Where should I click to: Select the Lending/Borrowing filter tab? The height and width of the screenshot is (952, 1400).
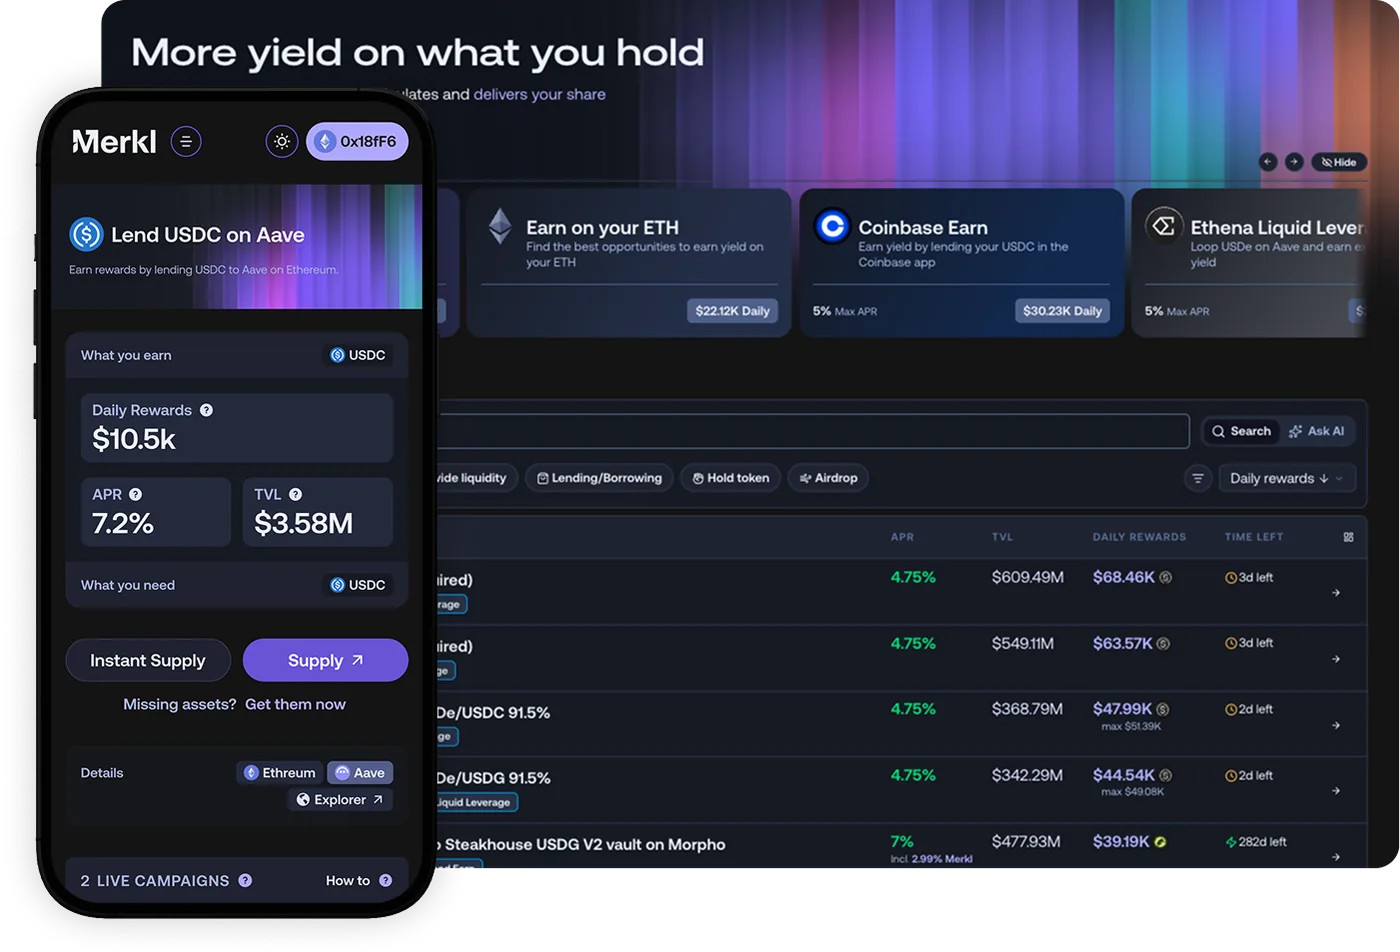(x=599, y=478)
